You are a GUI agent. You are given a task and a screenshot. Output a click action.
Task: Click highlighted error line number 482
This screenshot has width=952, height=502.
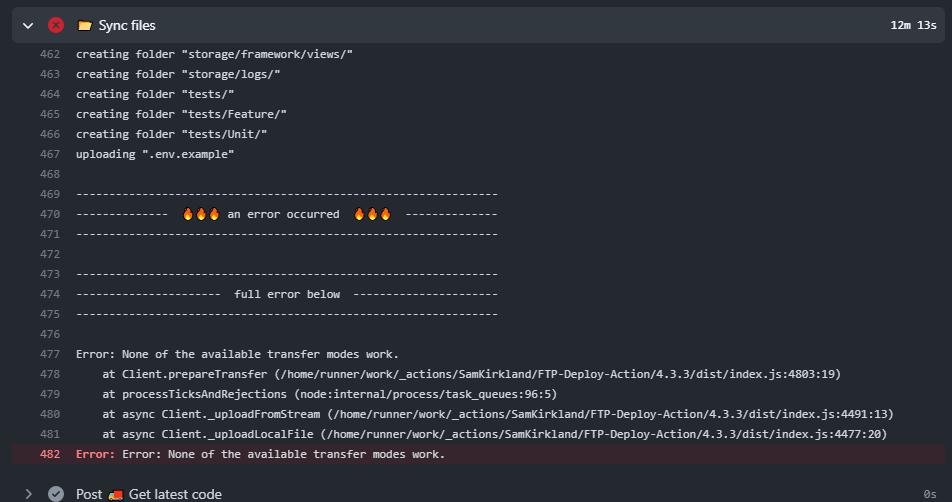[x=49, y=454]
